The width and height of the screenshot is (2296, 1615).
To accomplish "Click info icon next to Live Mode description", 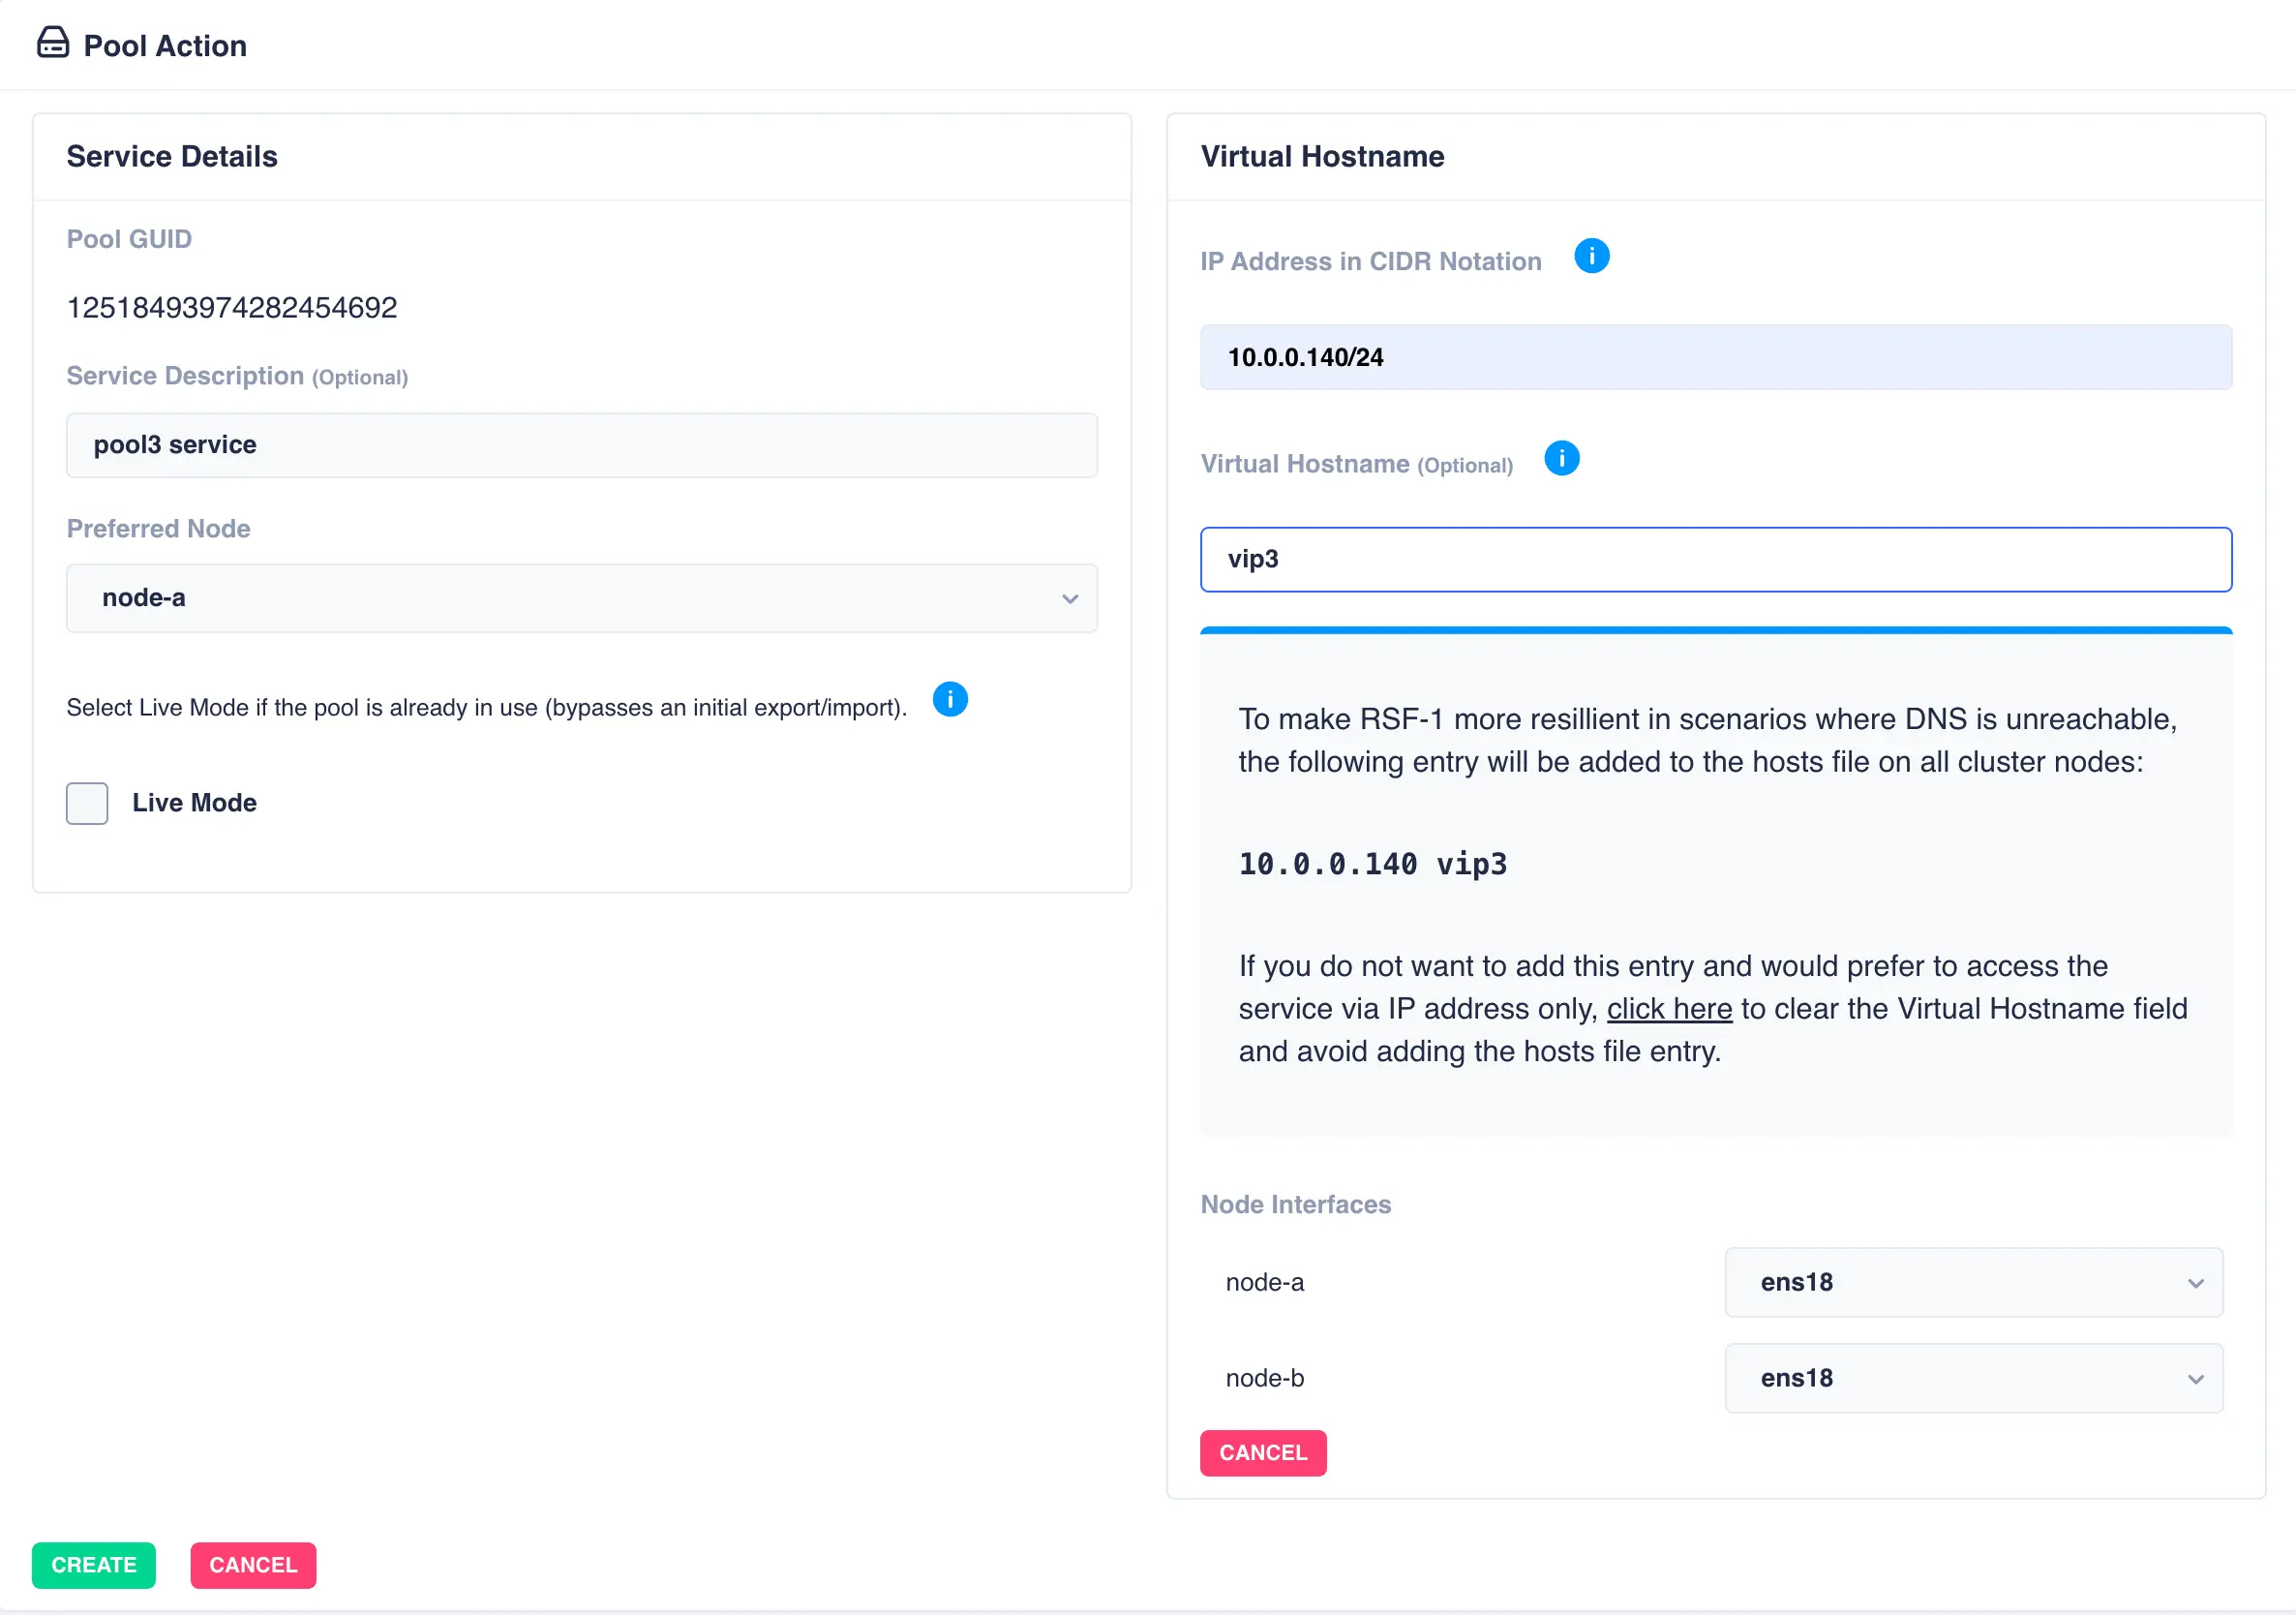I will (x=949, y=699).
